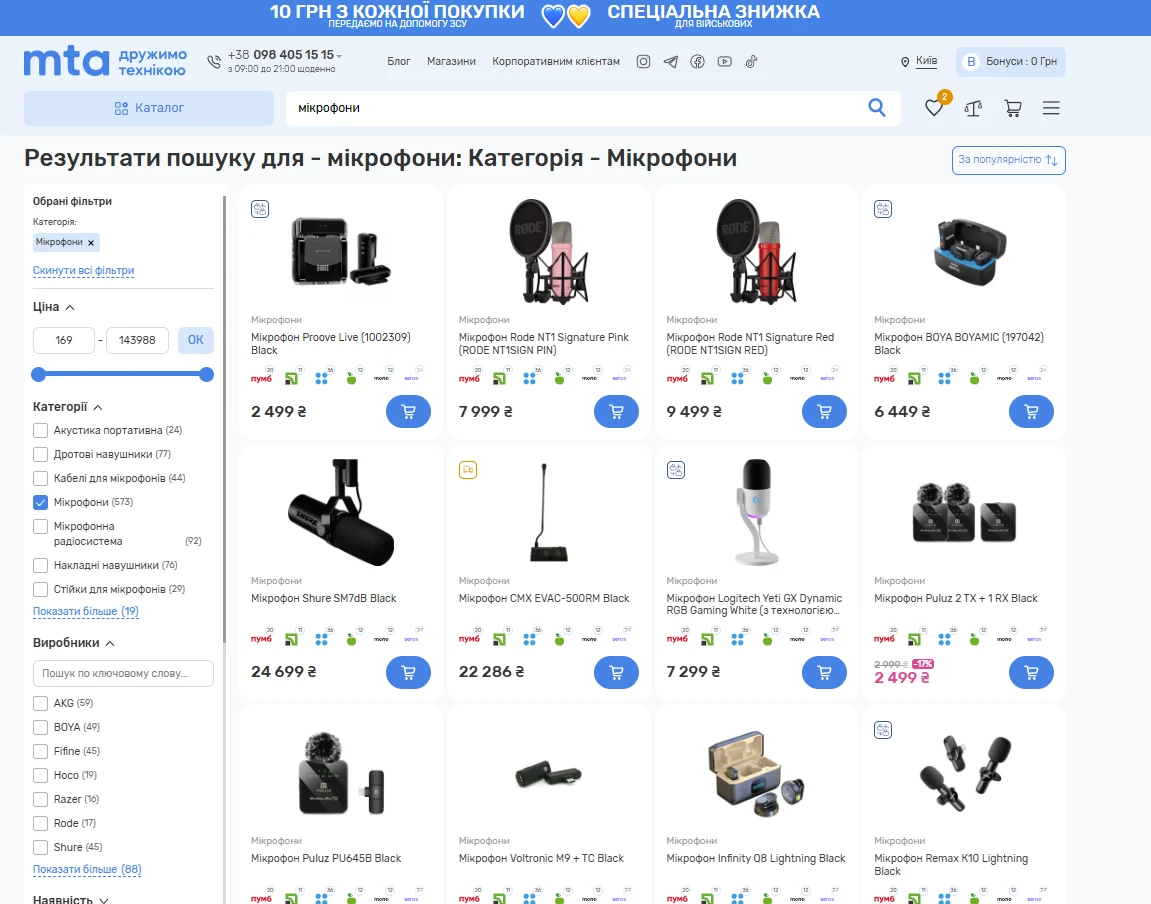Open the wishlist heart icon

[934, 108]
